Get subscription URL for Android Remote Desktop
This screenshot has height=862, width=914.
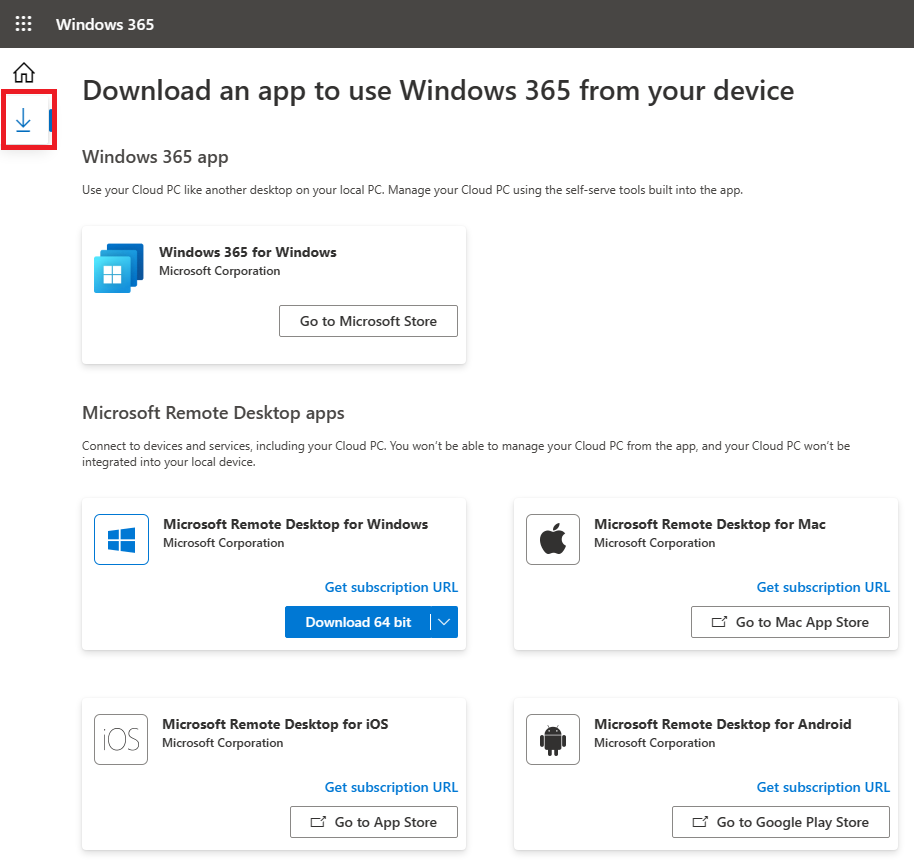[x=823, y=787]
